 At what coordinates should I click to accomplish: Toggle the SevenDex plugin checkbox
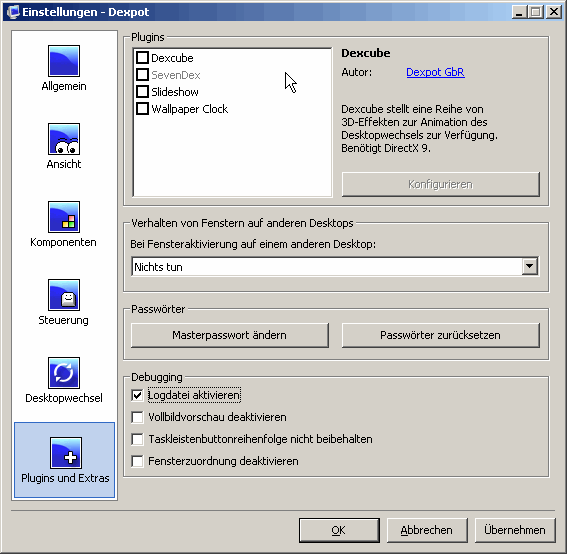(x=142, y=75)
